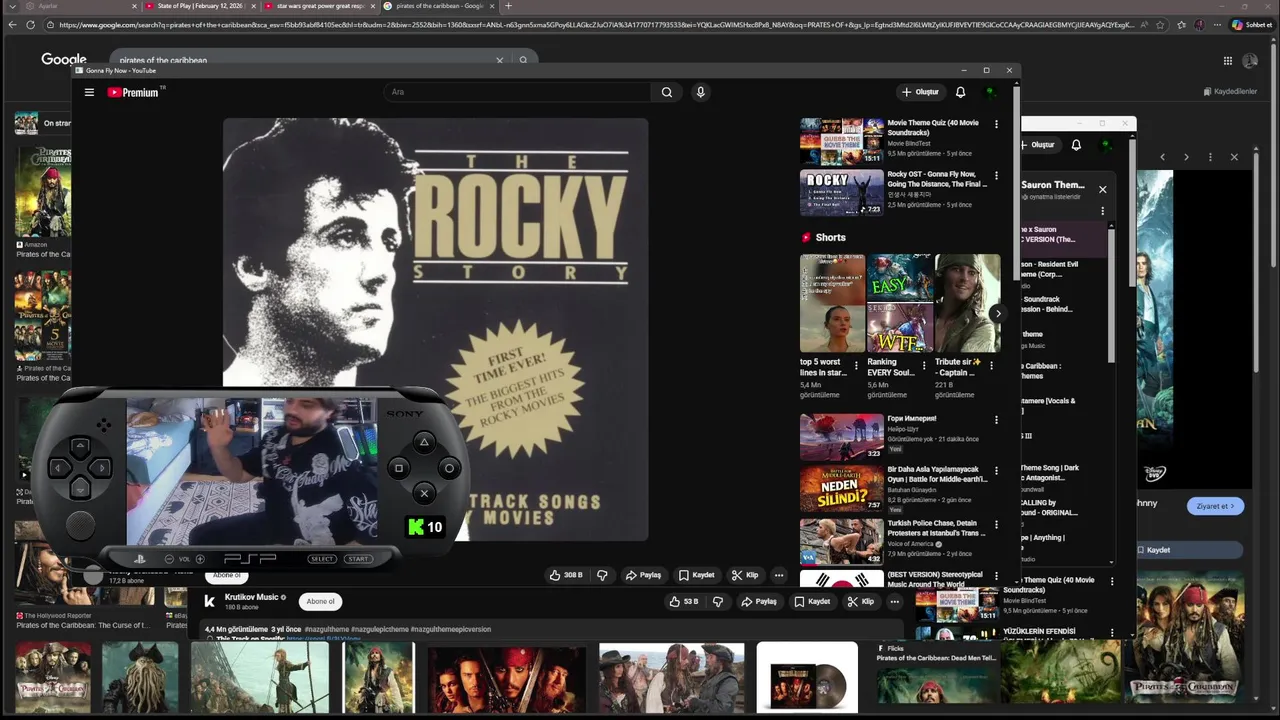Open options menu for Горы Империя video
This screenshot has height=720, width=1280.
[996, 420]
